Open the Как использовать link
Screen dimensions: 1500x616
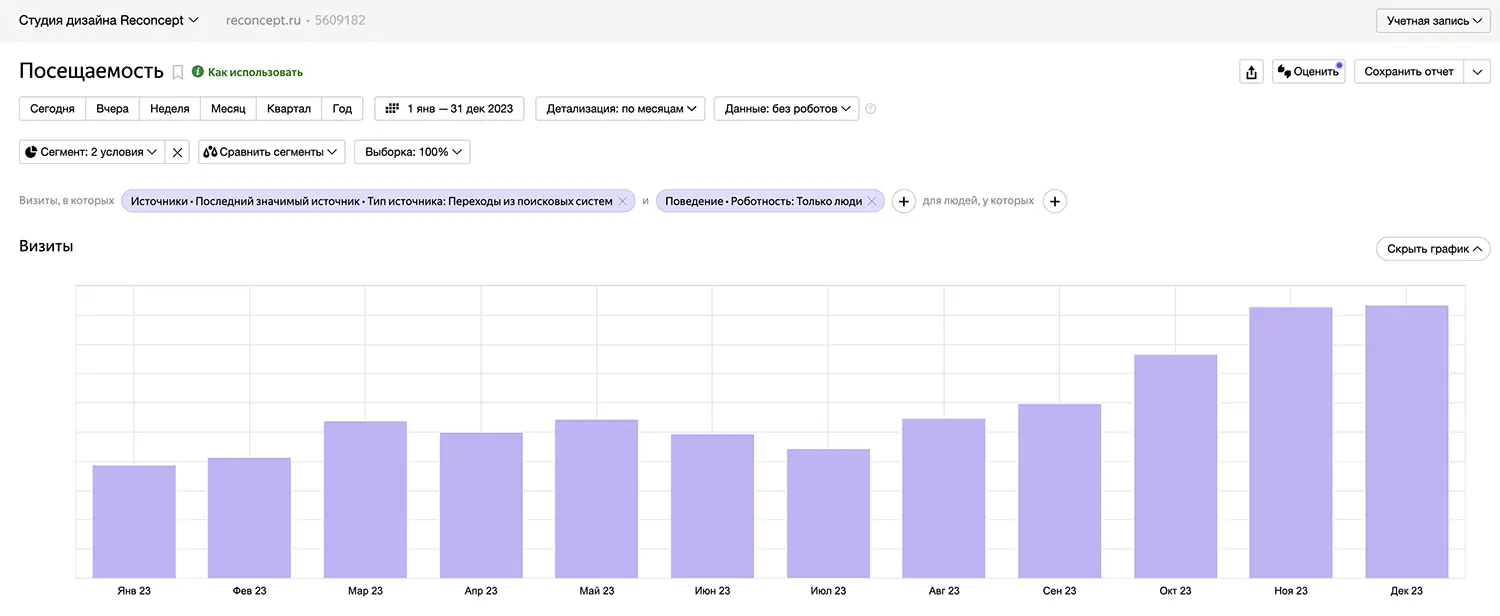point(254,72)
